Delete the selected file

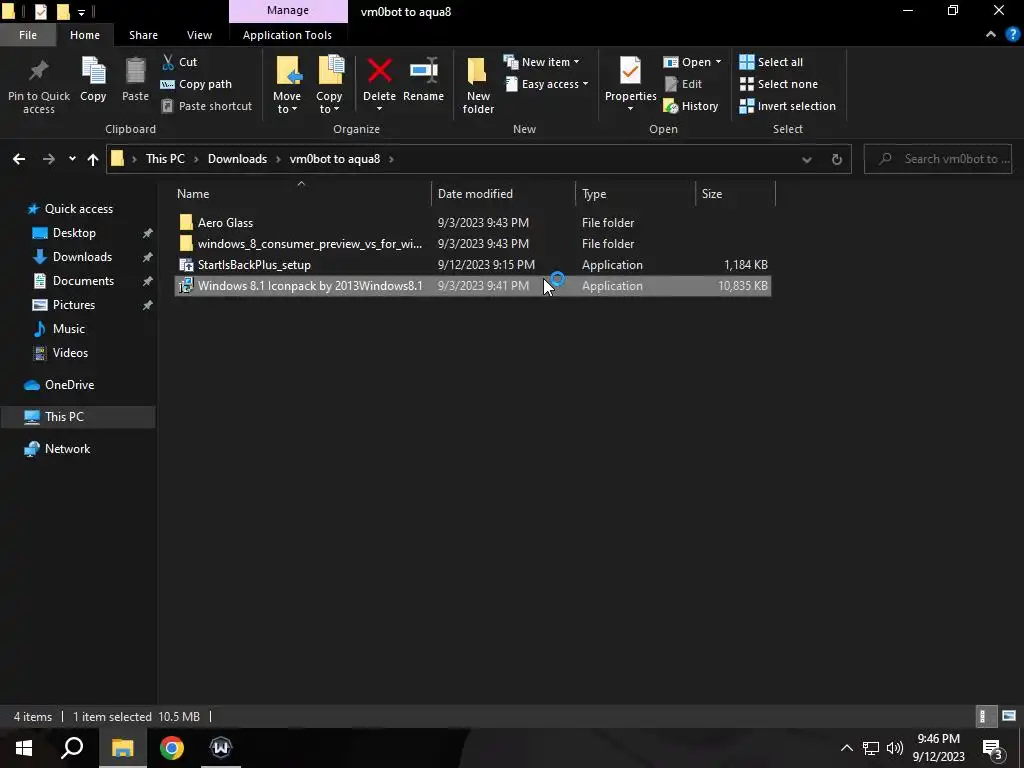click(379, 86)
